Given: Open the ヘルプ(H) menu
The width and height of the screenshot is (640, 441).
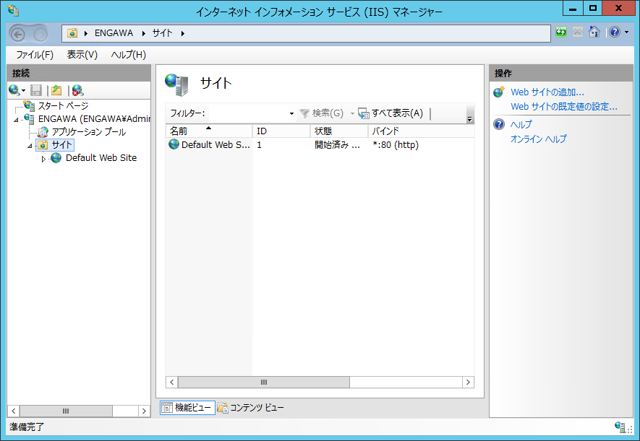Looking at the screenshot, I should pyautogui.click(x=128, y=55).
